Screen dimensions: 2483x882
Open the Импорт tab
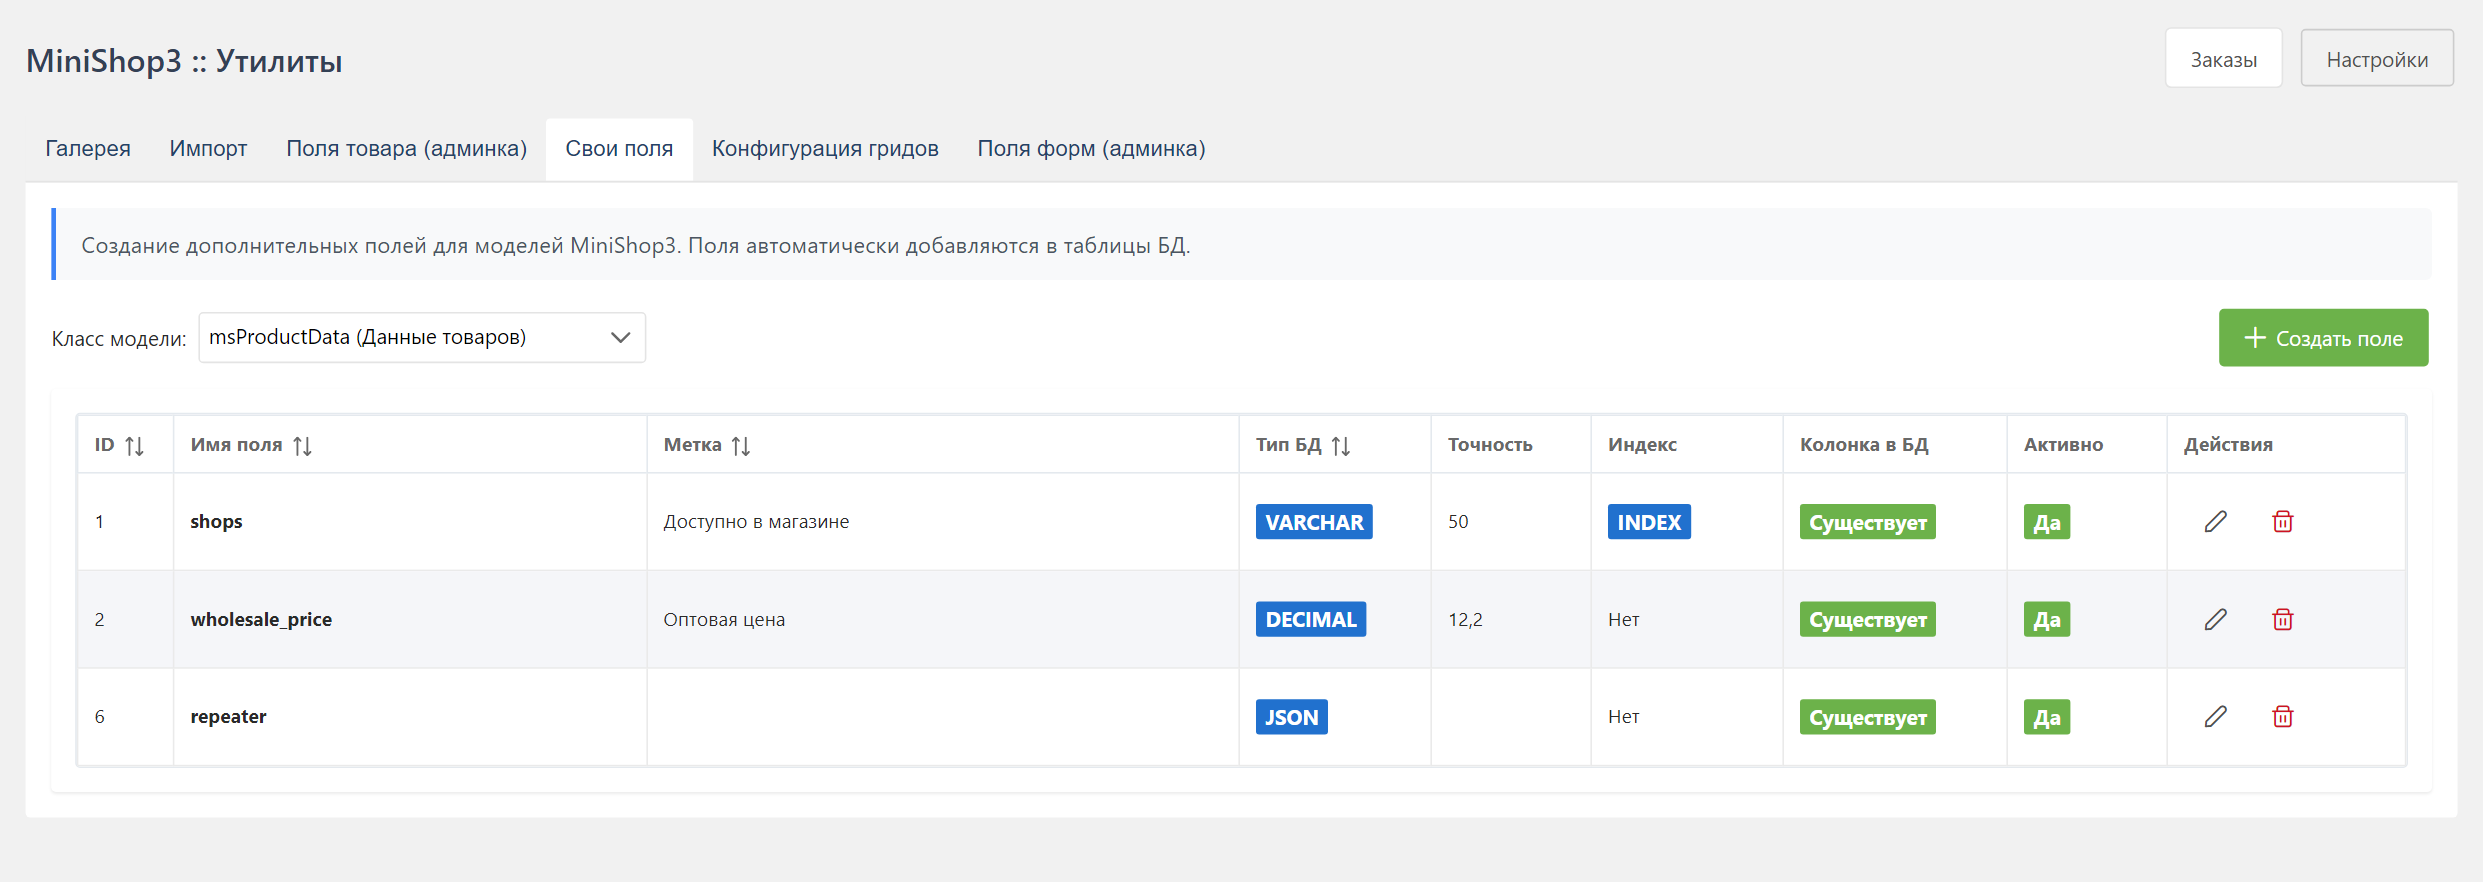coord(208,149)
